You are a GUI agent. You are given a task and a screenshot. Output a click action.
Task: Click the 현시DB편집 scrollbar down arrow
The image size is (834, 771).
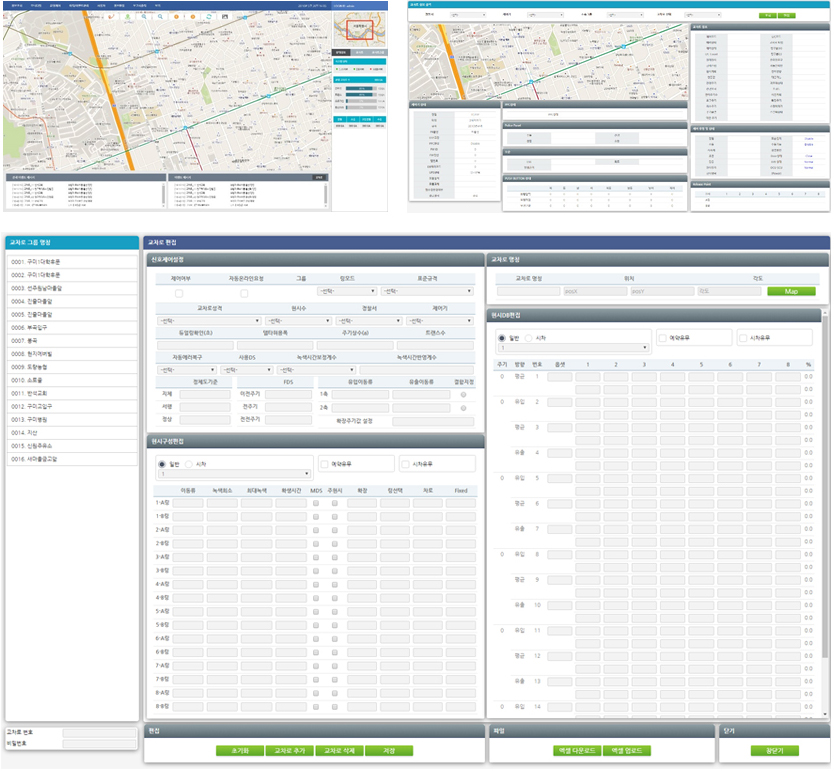pos(825,714)
